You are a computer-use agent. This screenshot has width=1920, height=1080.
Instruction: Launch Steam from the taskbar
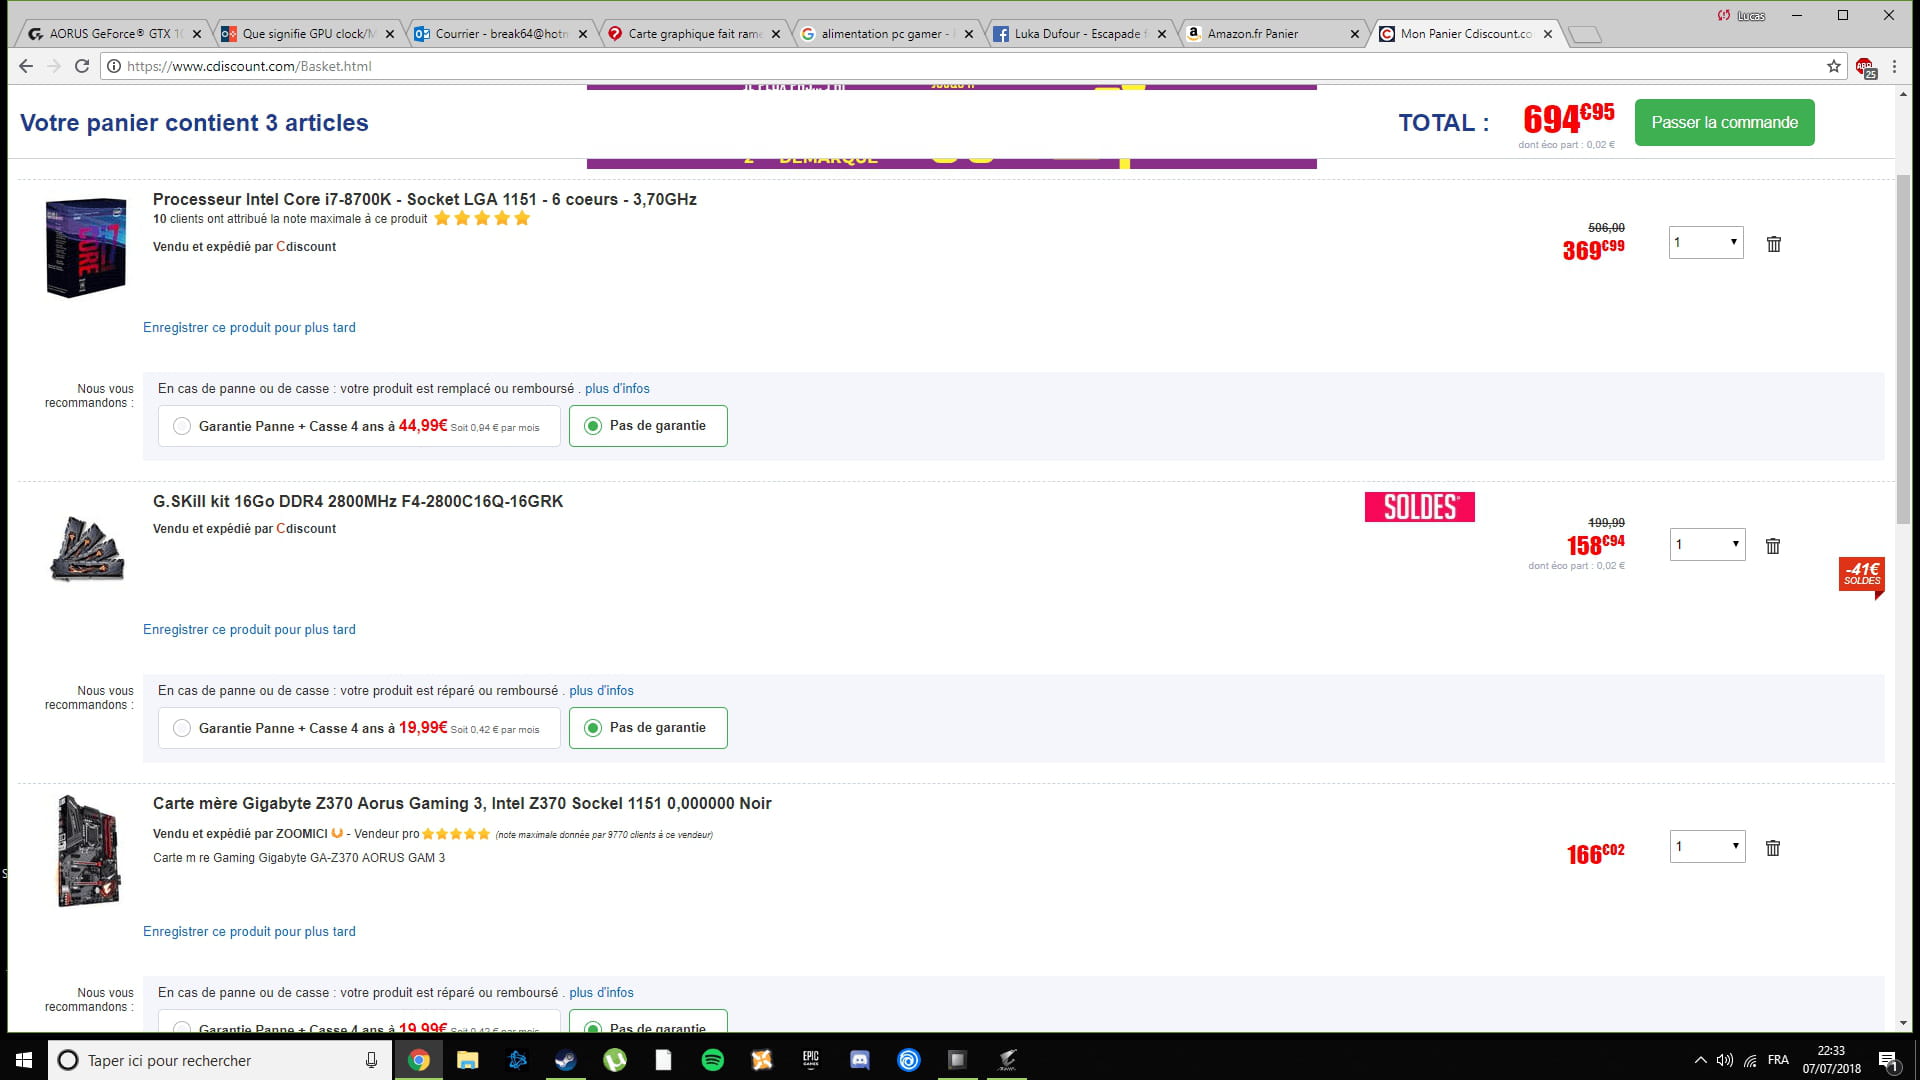[565, 1060]
